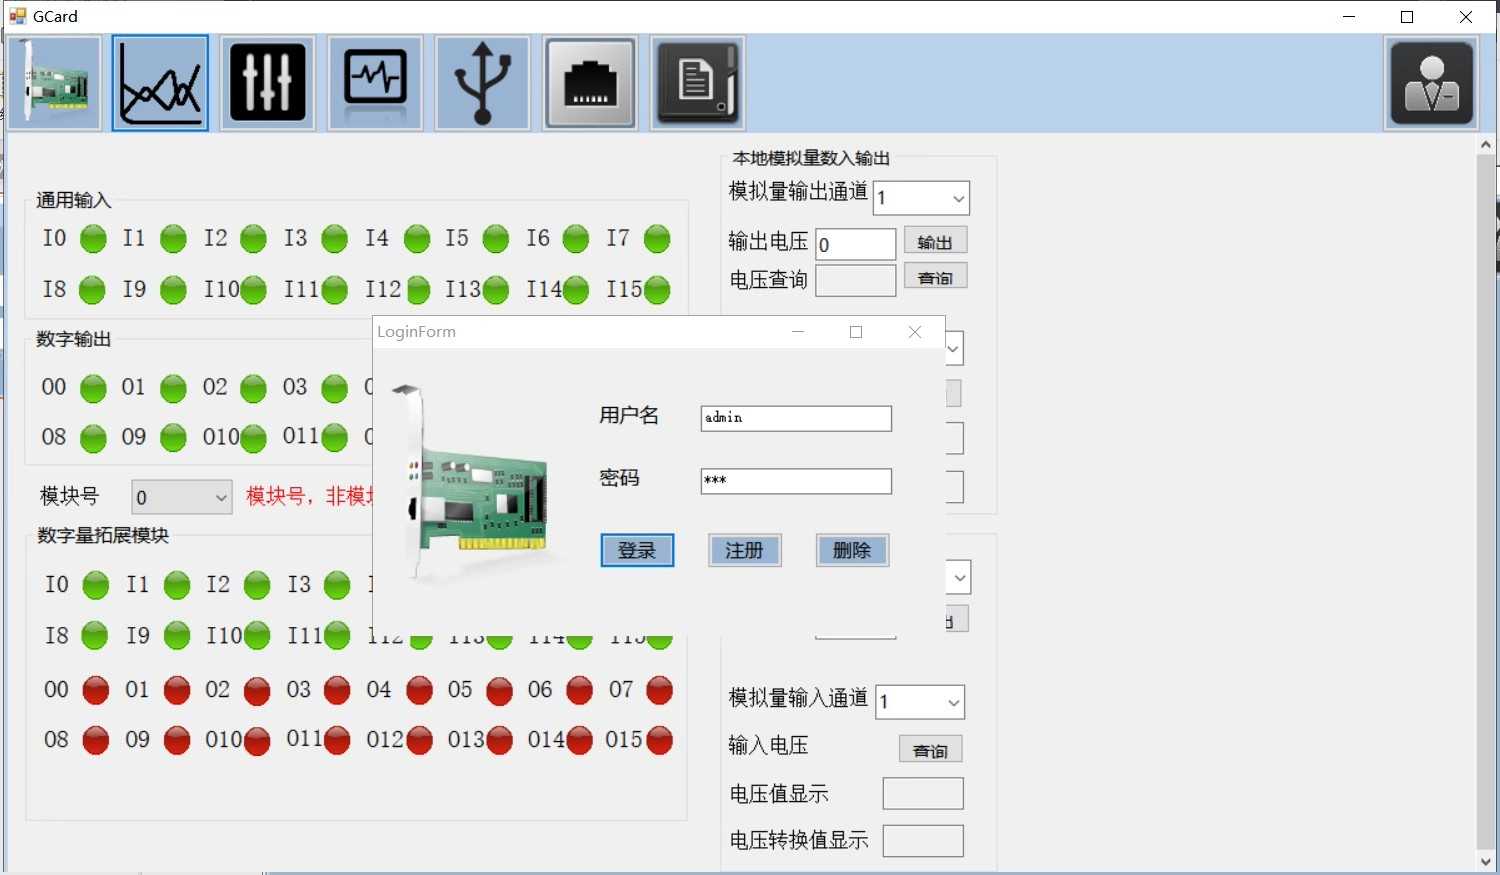Toggle red O12 indicator in 数字量拓展模块

[419, 741]
